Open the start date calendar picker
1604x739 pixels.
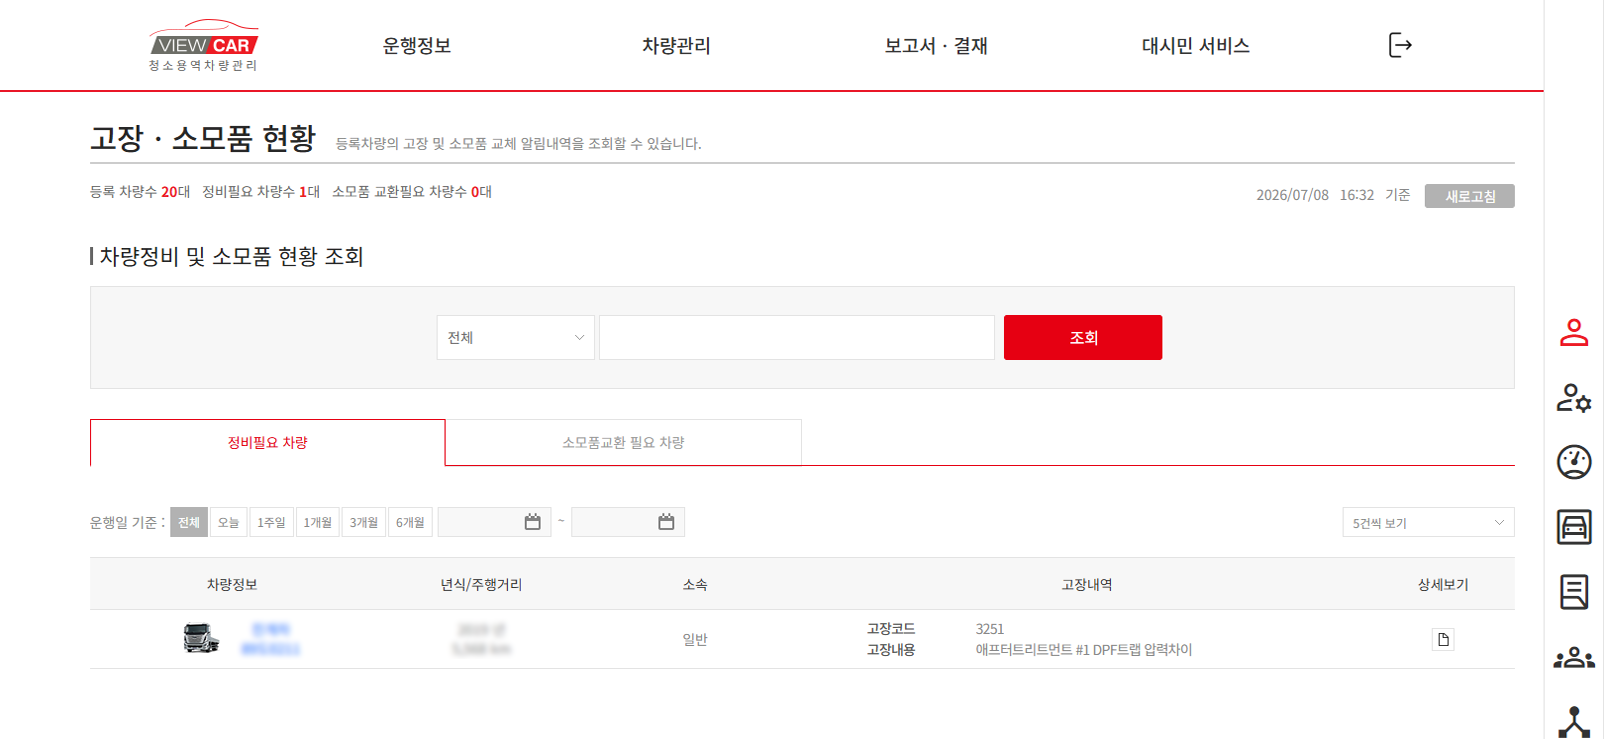coord(532,522)
